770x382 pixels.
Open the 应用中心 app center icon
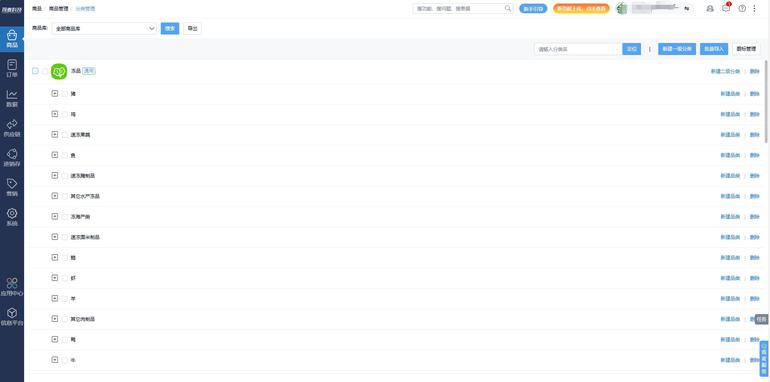[x=12, y=287]
